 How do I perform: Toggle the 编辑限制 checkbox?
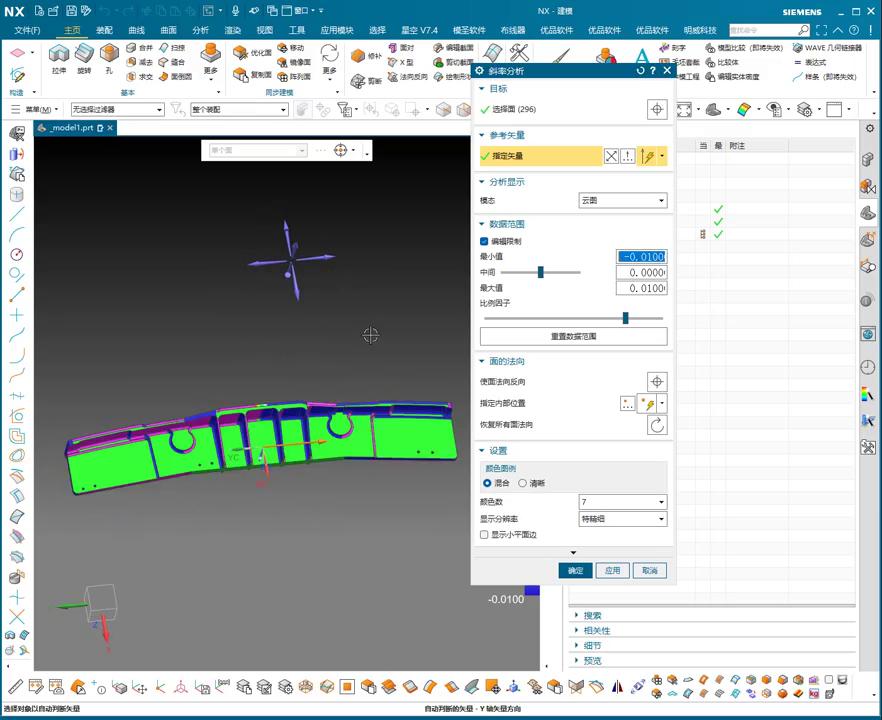[485, 241]
